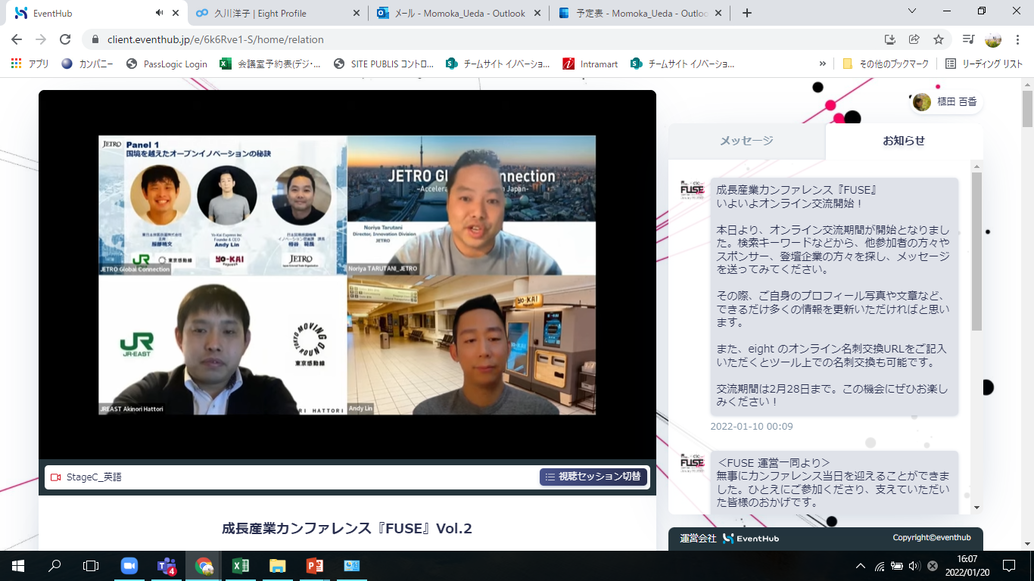Screen dimensions: 1034x581
Task: Open the チームサイト bookmark right after Intramart
Action: click(683, 64)
